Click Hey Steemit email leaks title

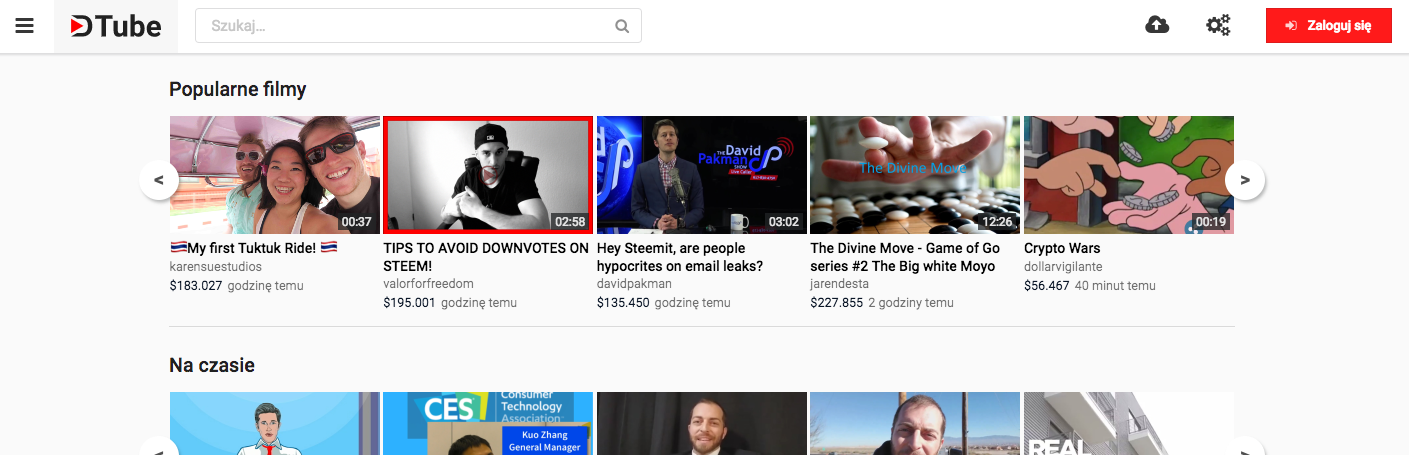point(680,257)
